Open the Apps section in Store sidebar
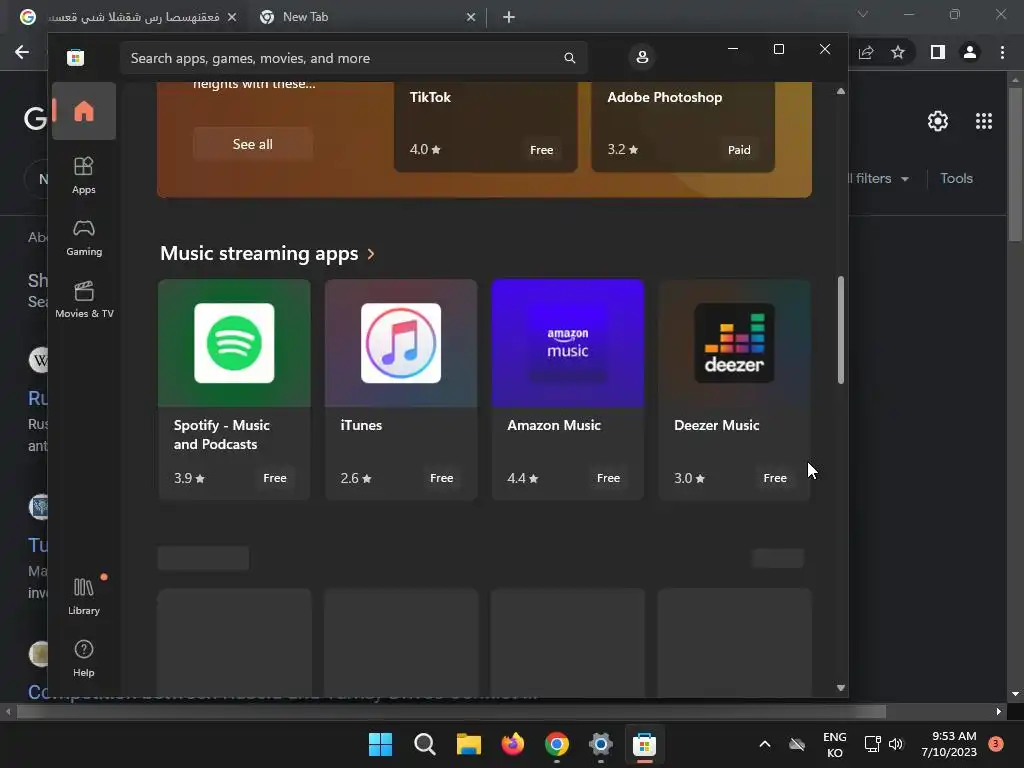This screenshot has height=768, width=1024. pyautogui.click(x=84, y=176)
